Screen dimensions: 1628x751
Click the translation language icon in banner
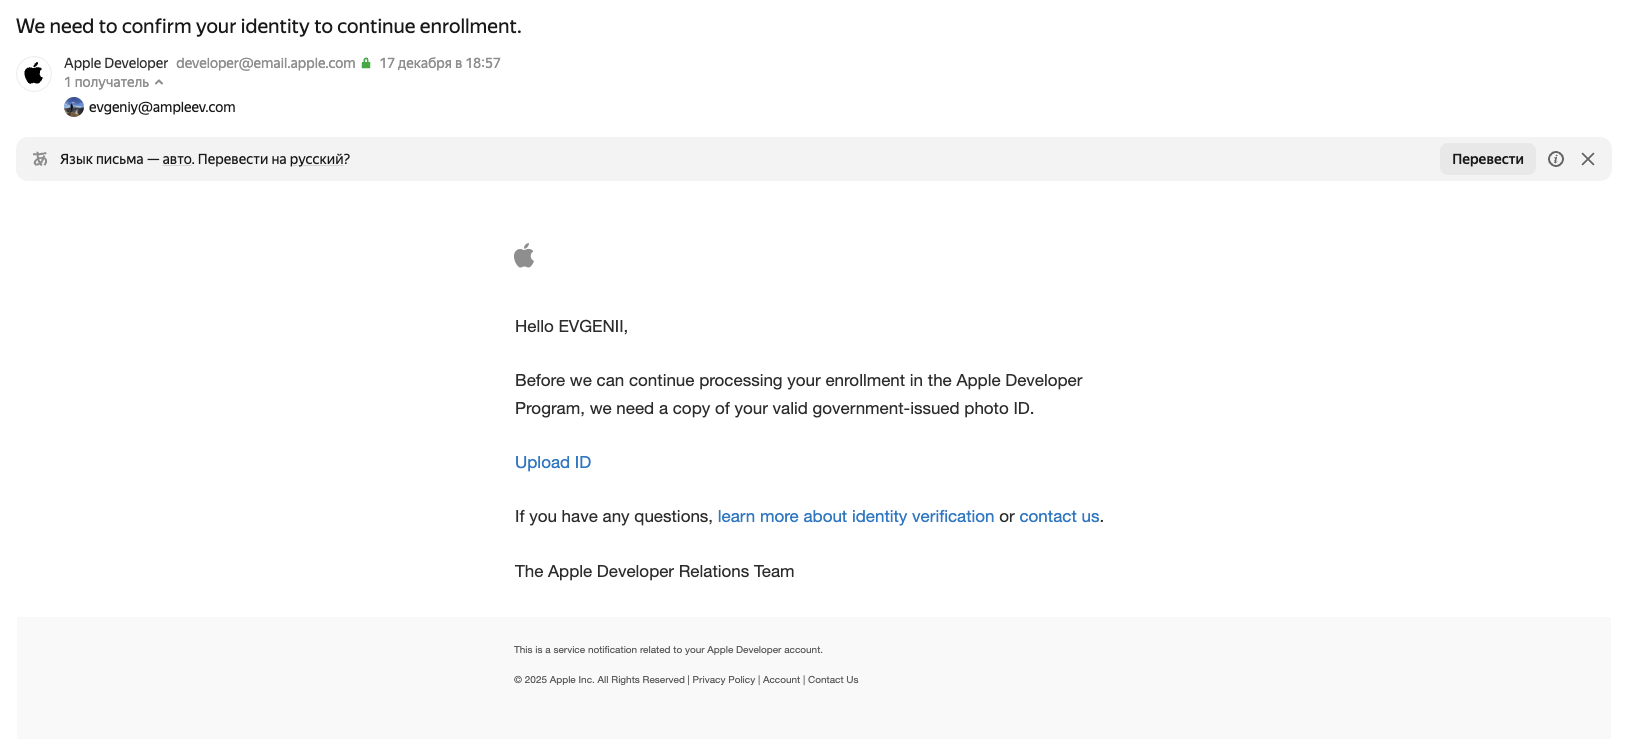(40, 159)
